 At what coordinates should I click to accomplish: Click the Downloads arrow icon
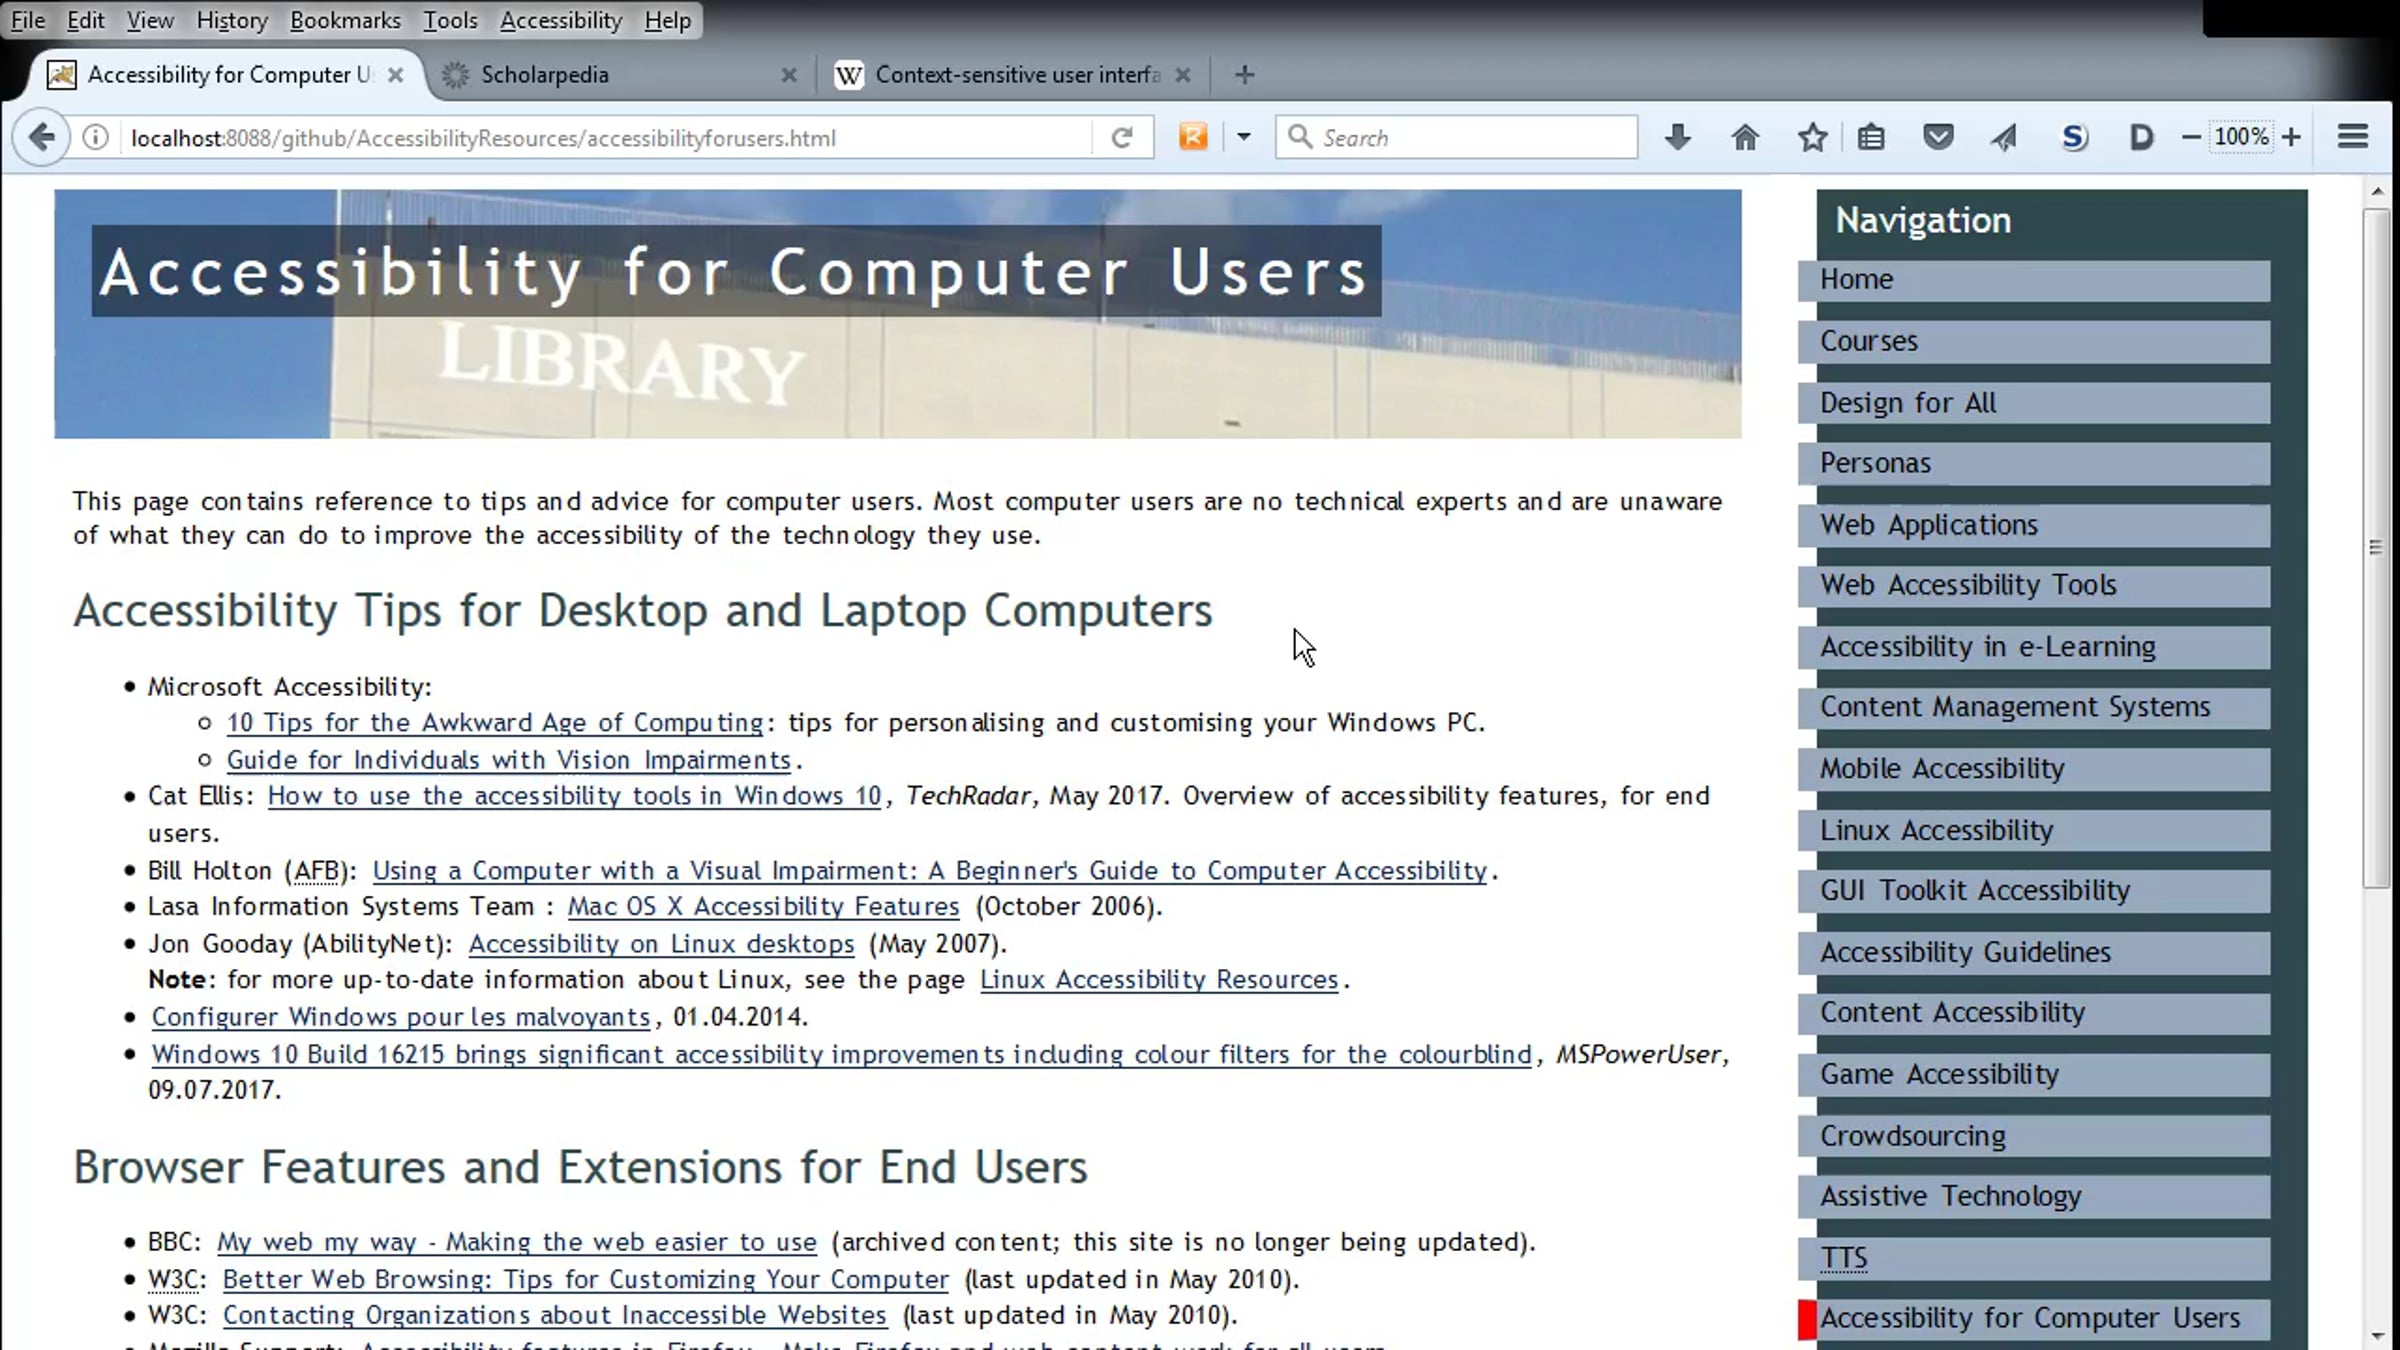pyautogui.click(x=1678, y=137)
